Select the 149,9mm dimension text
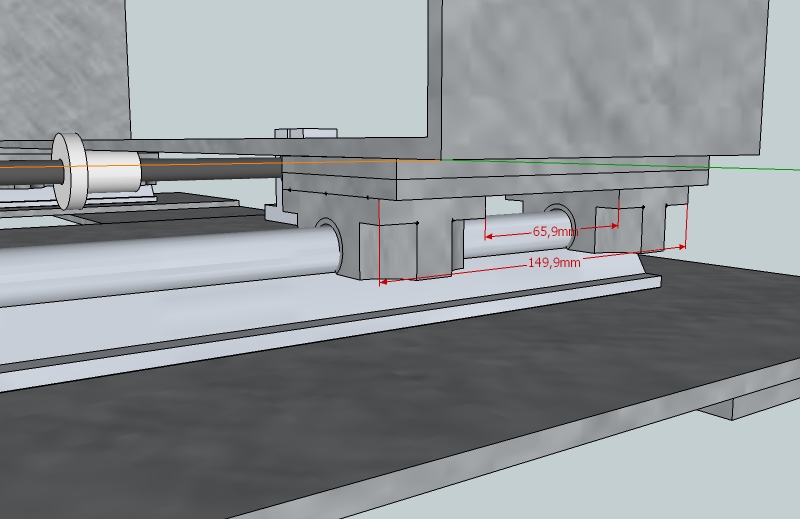The image size is (800, 519). pos(553,262)
